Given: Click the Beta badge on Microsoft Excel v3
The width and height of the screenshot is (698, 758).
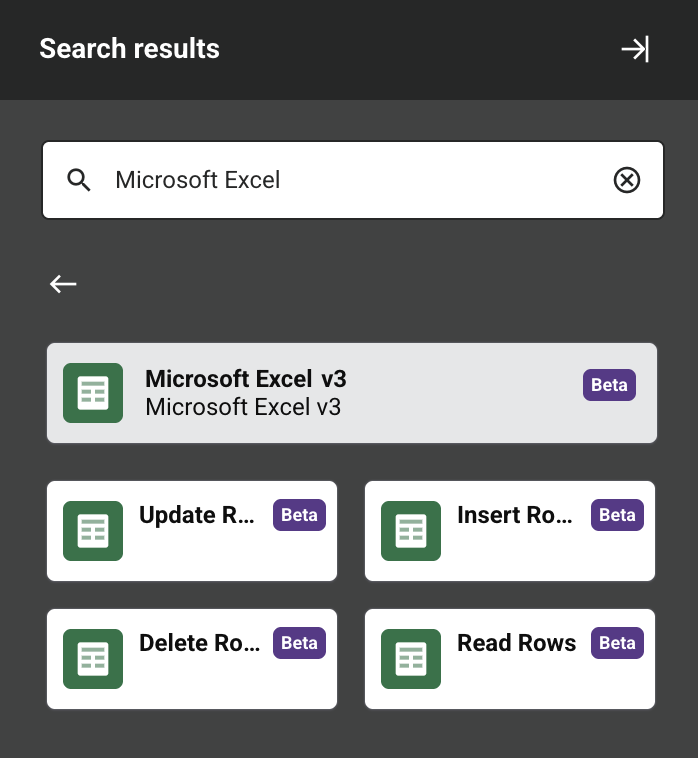Looking at the screenshot, I should click(x=609, y=385).
